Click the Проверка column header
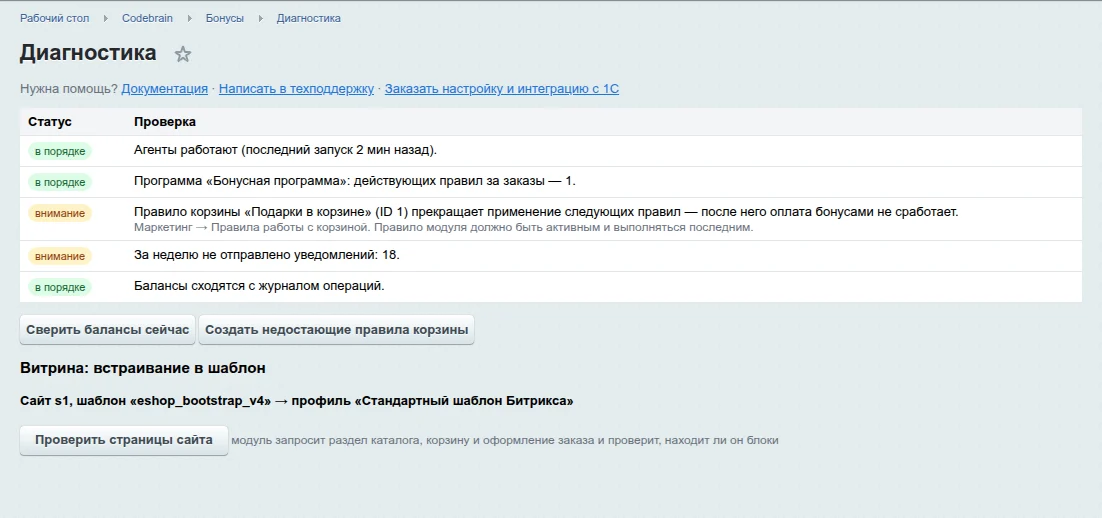 (x=165, y=122)
